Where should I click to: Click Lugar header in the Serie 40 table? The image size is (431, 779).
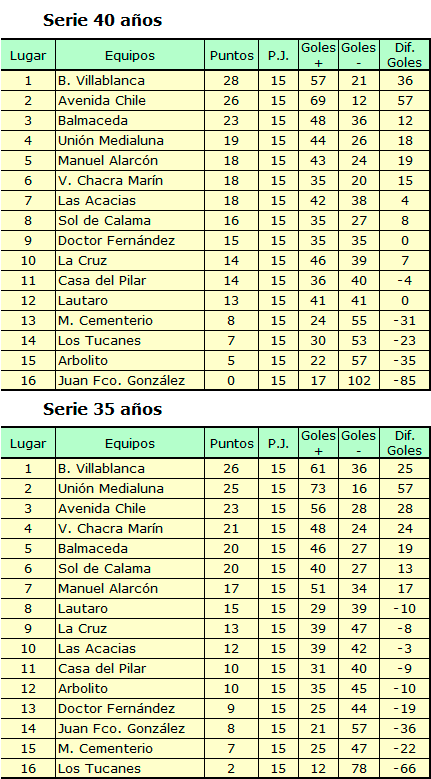[28, 55]
